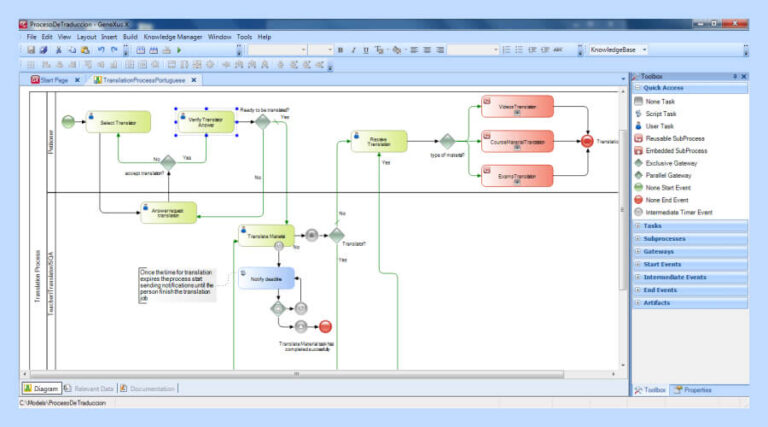Select the Parallel Gateway tool

pyautogui.click(x=667, y=175)
